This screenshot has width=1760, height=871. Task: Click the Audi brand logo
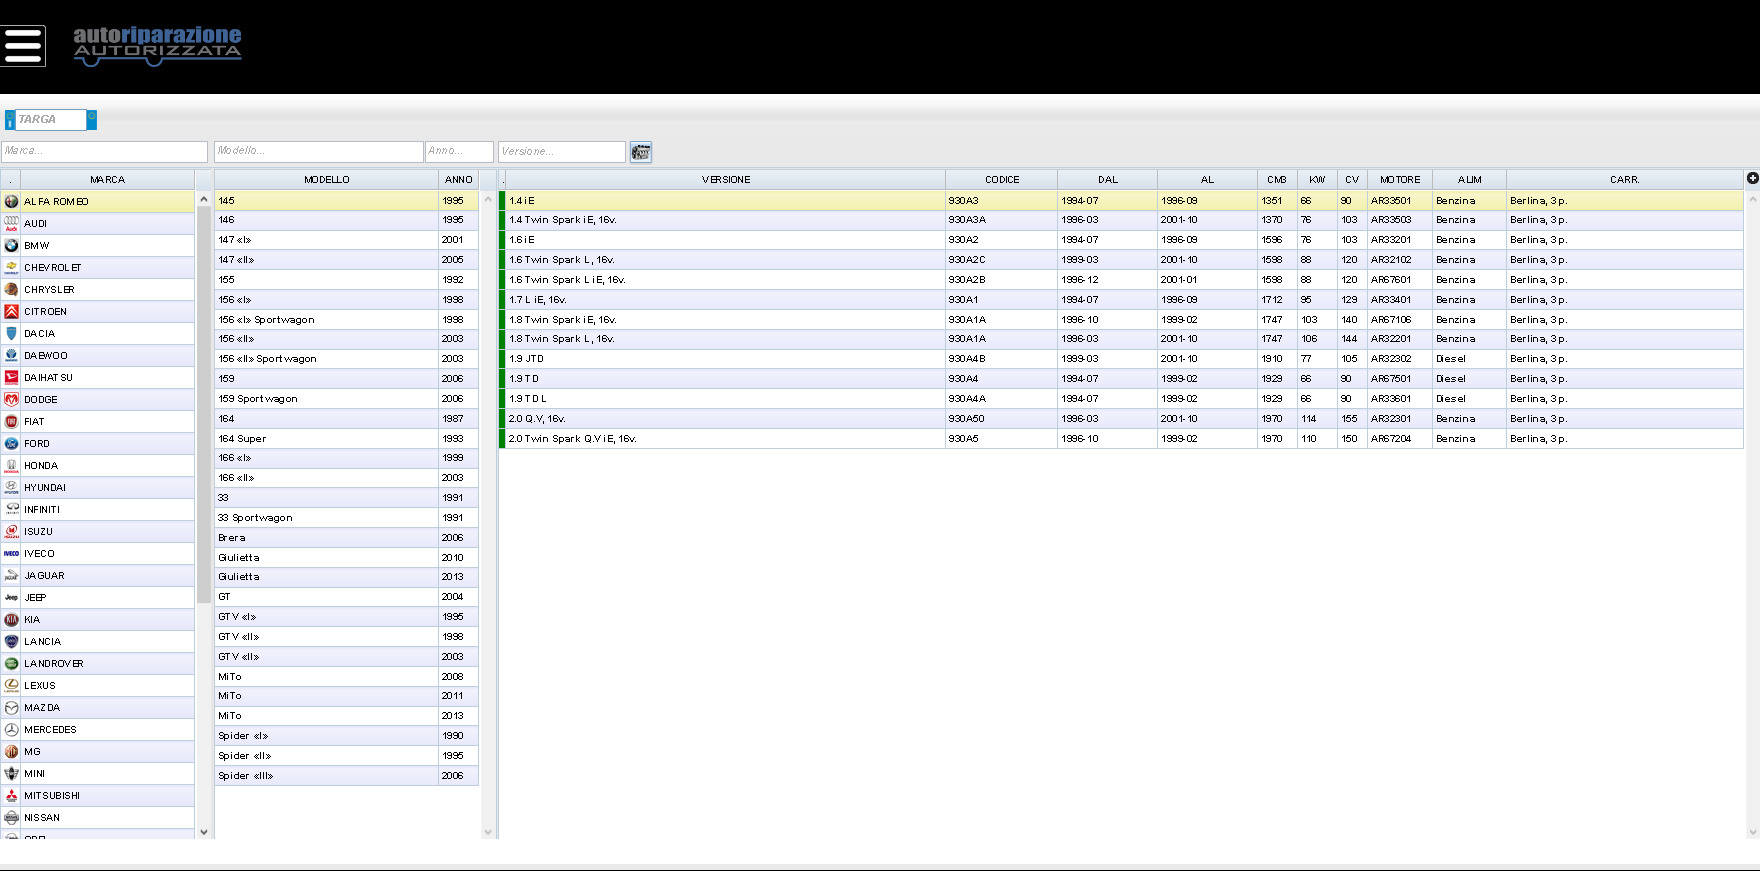(11, 223)
